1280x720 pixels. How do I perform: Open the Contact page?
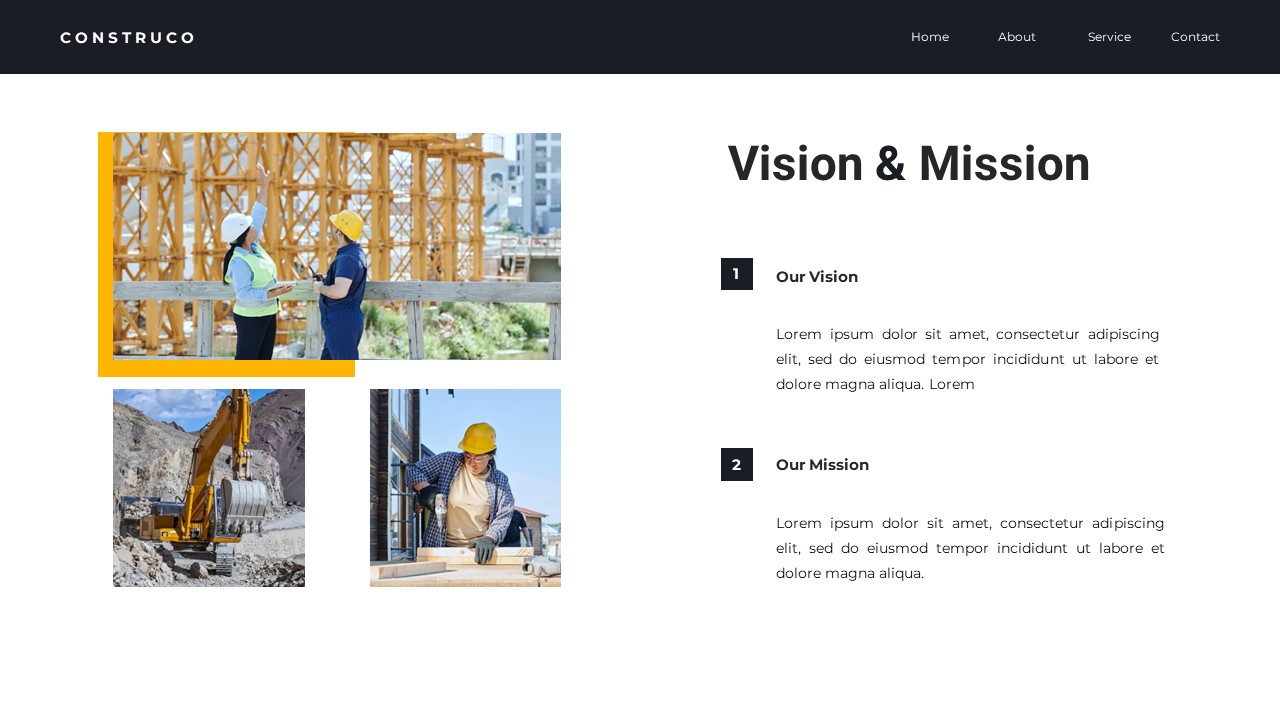(x=1195, y=36)
